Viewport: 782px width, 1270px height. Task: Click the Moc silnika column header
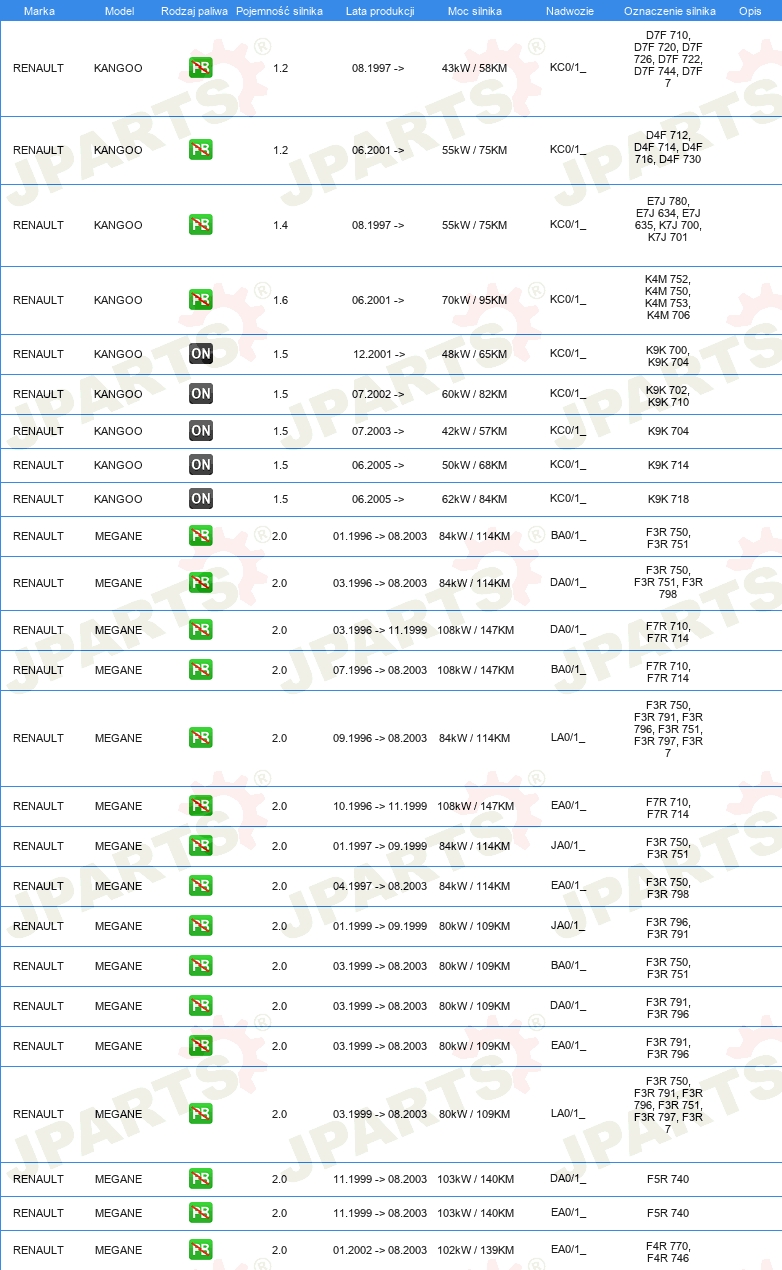tap(475, 11)
